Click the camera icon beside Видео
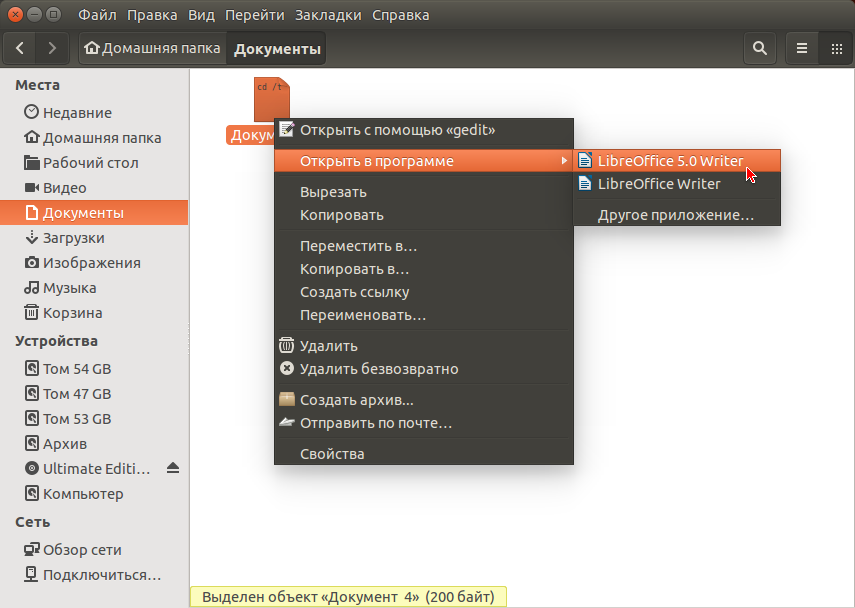The height and width of the screenshot is (608, 855). 32,188
